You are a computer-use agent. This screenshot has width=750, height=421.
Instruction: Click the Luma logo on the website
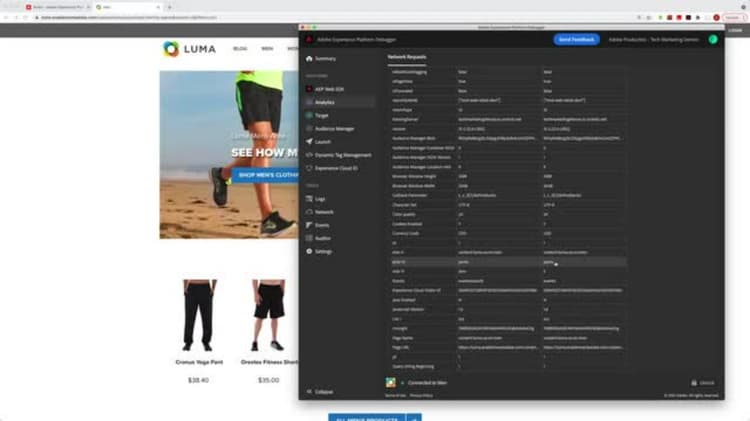click(189, 49)
